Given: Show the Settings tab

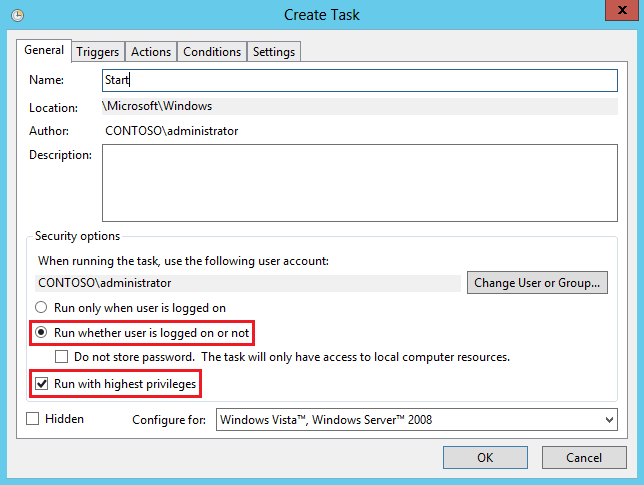Looking at the screenshot, I should 273,52.
